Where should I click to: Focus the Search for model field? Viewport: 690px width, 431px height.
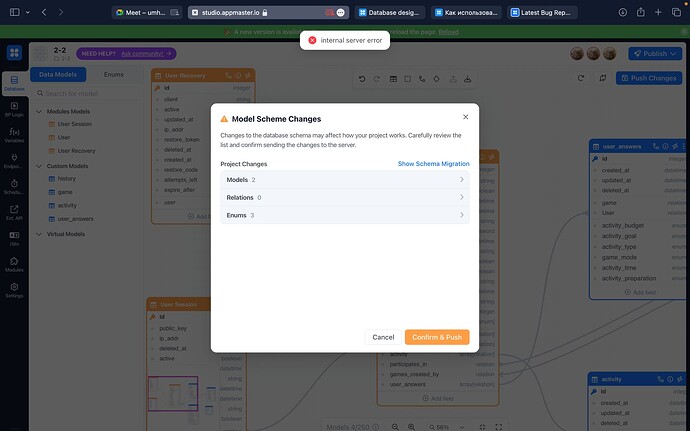[88, 93]
